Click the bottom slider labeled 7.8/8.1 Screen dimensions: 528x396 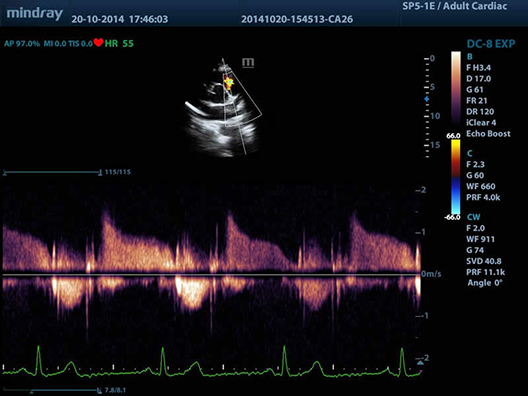point(52,391)
